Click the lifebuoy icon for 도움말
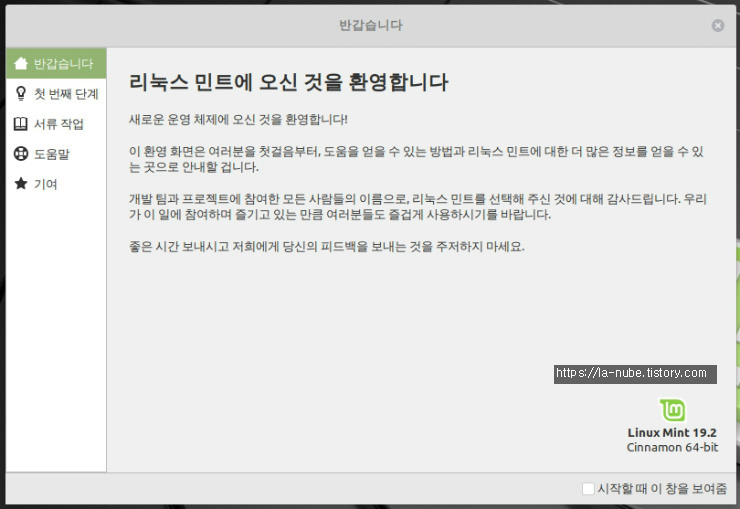The height and width of the screenshot is (509, 740). pos(21,154)
